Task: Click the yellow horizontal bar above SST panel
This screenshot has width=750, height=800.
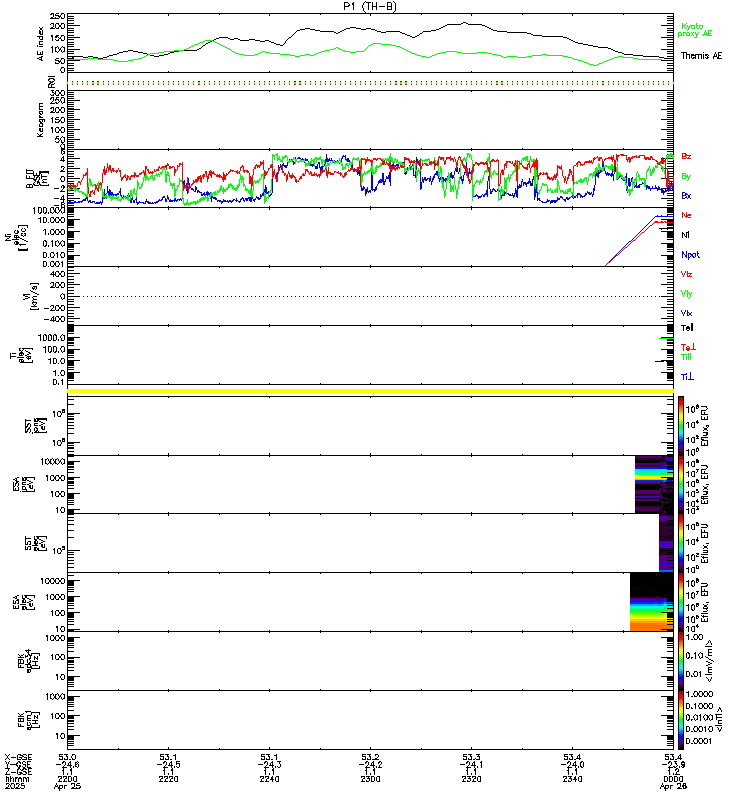Action: (x=370, y=391)
